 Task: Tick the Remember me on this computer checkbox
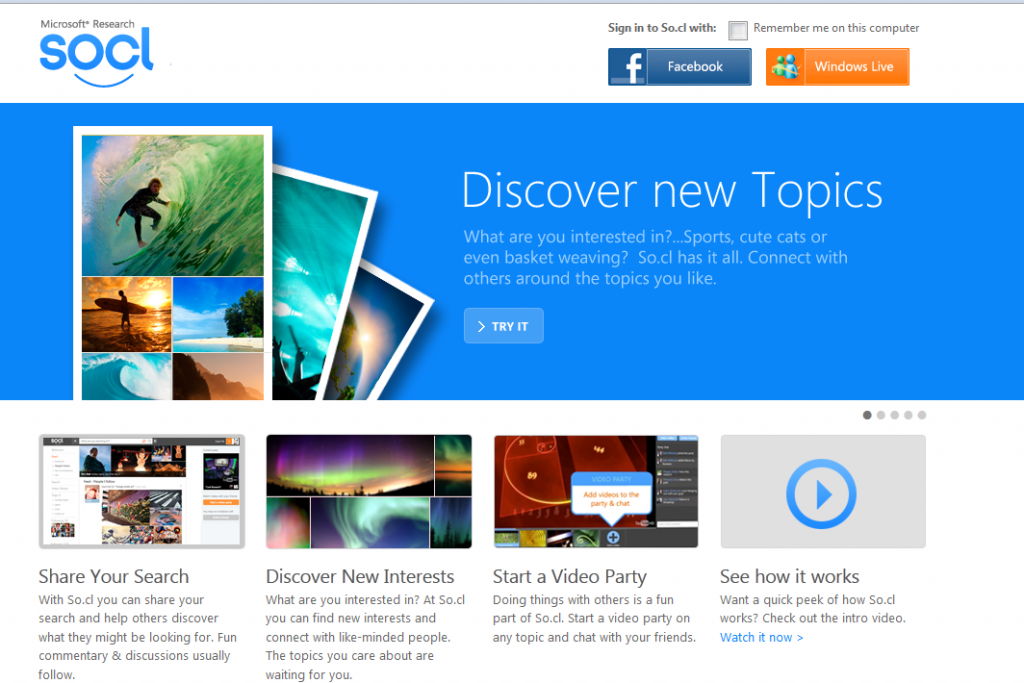pos(738,30)
